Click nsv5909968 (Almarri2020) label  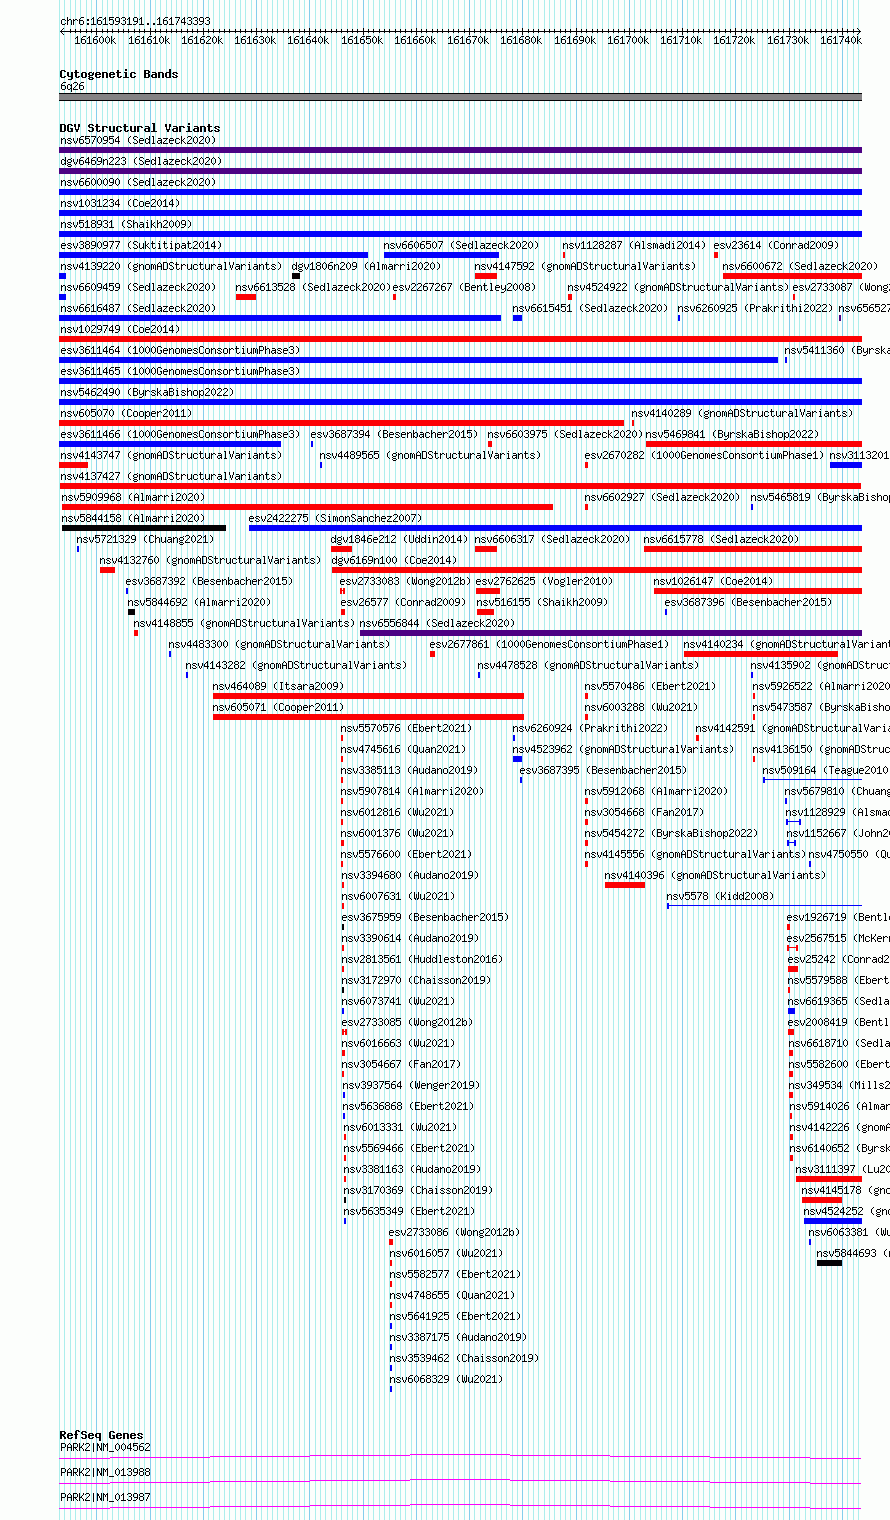pyautogui.click(x=131, y=497)
